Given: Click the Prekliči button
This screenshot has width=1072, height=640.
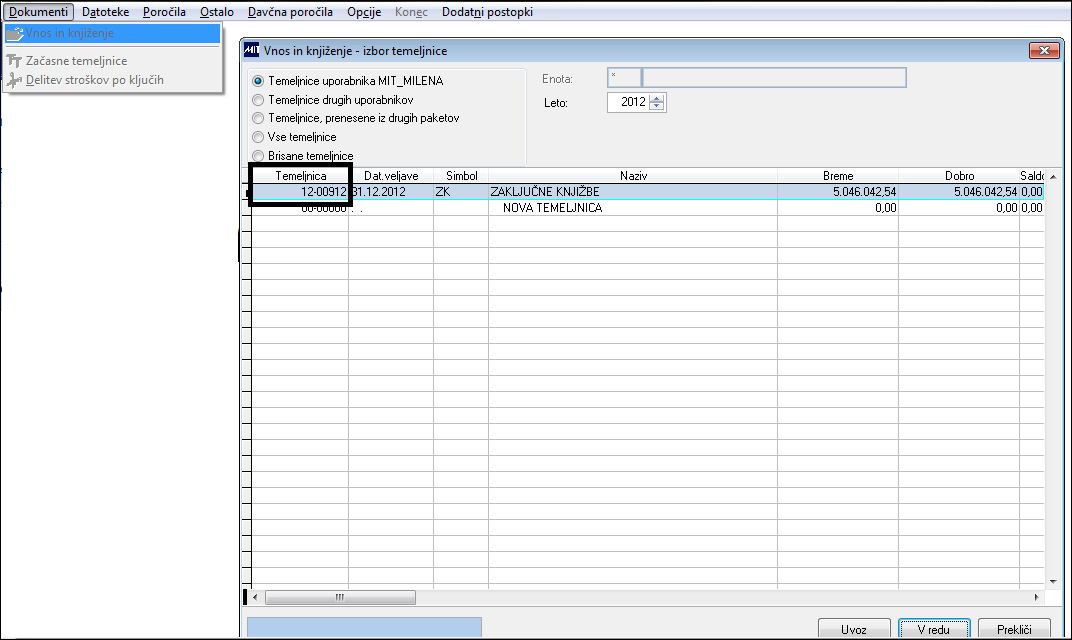Looking at the screenshot, I should point(1014,629).
